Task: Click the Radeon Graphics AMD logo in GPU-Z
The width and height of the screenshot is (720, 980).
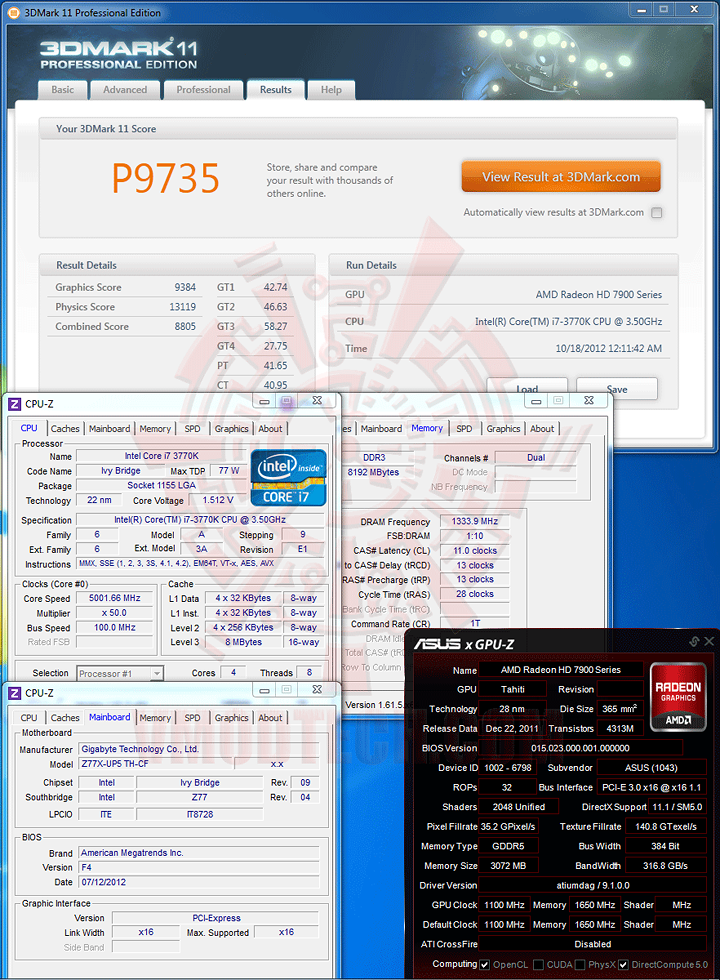Action: (x=678, y=697)
